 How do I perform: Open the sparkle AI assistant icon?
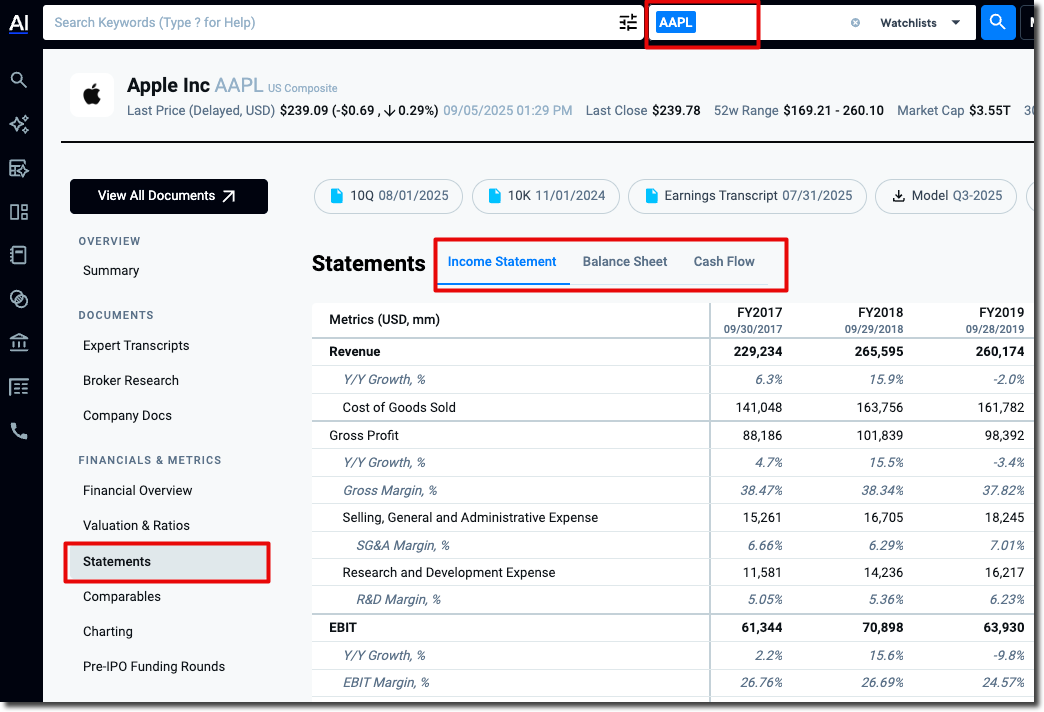point(19,124)
